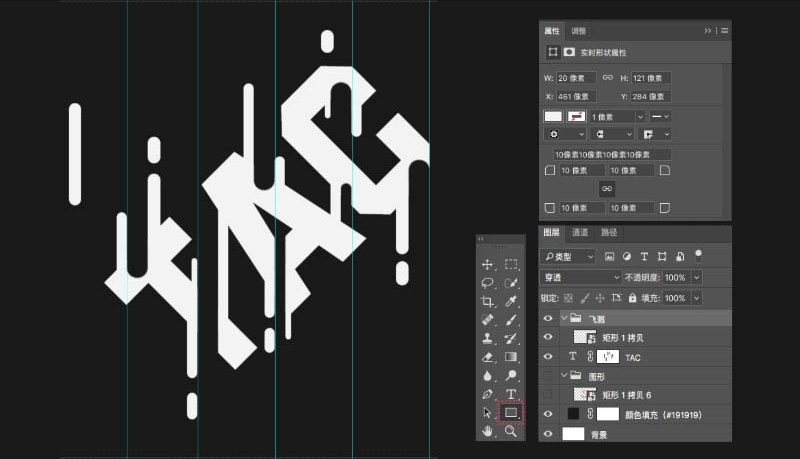The image size is (800, 459).
Task: Switch to the 通道 tab
Action: click(580, 233)
